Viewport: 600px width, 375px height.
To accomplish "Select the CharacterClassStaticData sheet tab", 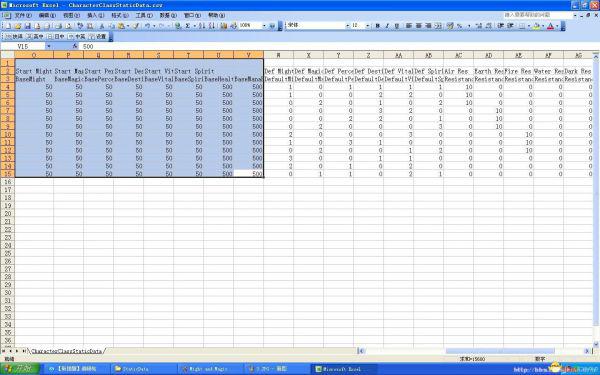I will (66, 351).
